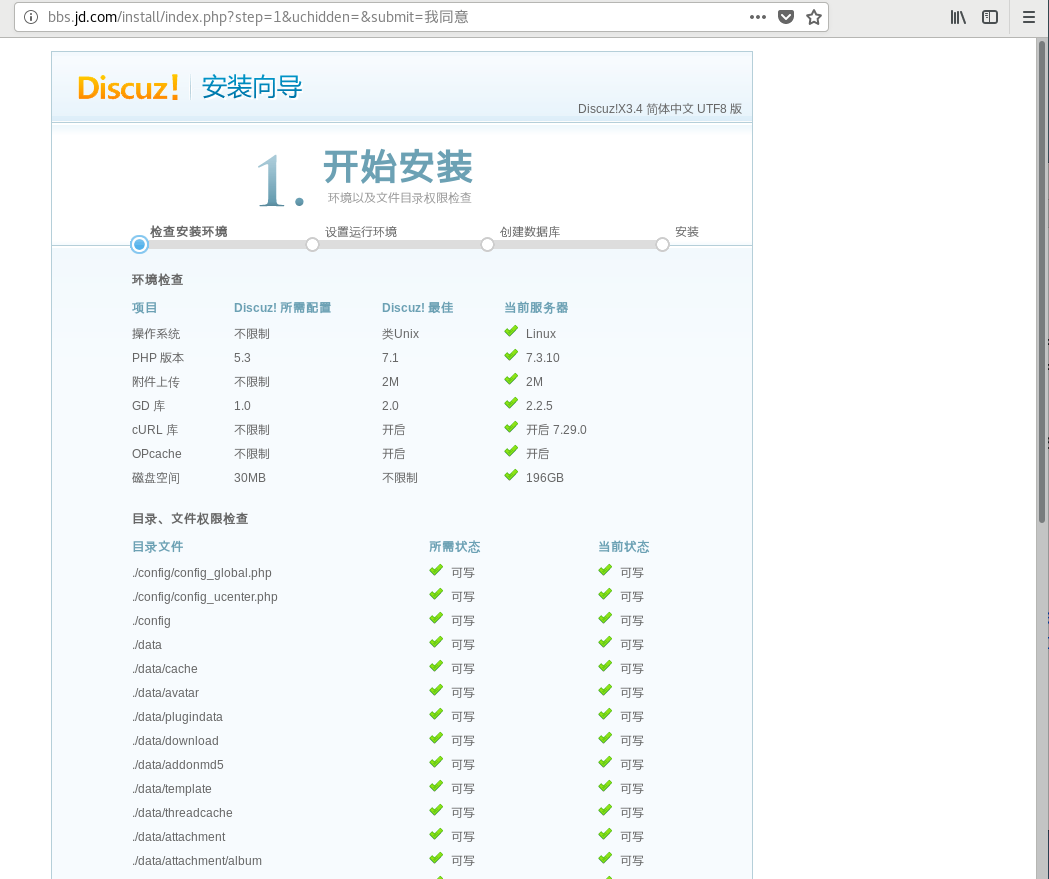The width and height of the screenshot is (1049, 879).
Task: Click the 设置运行环境 step label
Action: (x=361, y=232)
